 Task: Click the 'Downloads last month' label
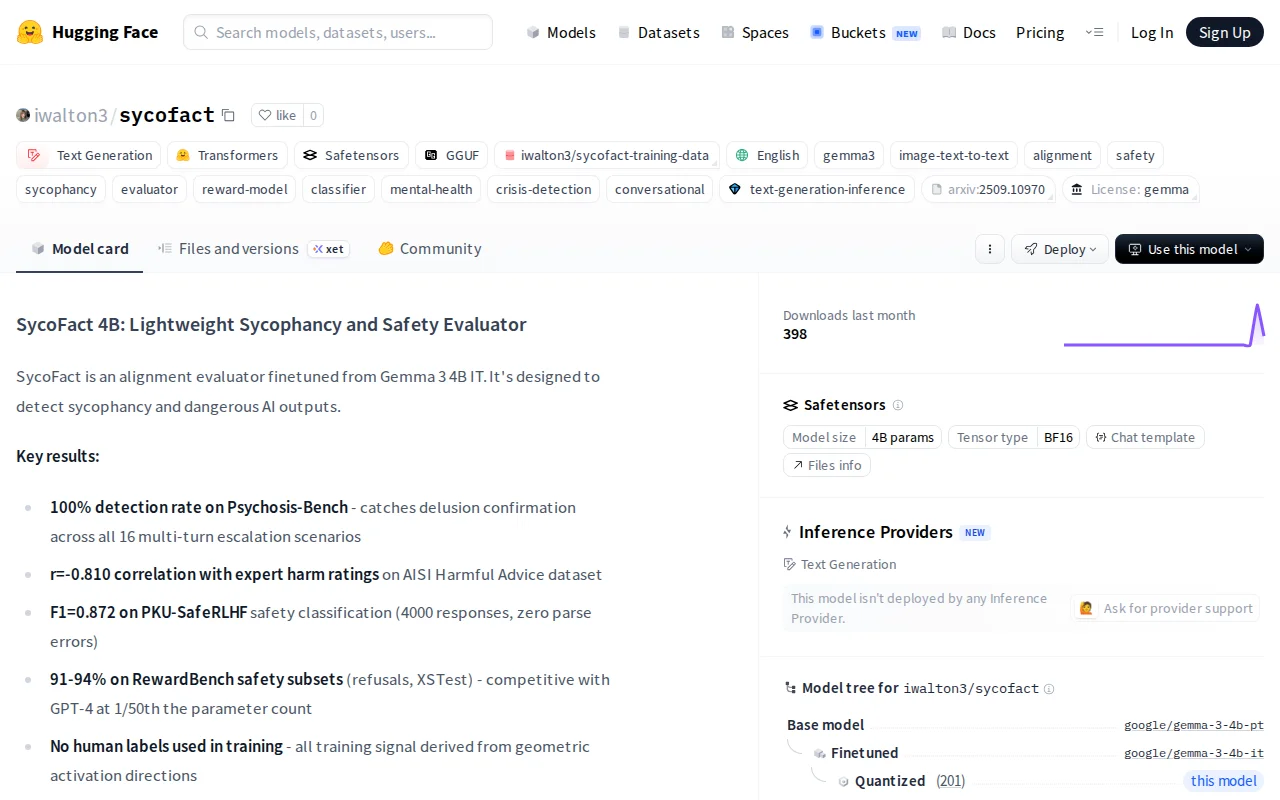tap(849, 315)
